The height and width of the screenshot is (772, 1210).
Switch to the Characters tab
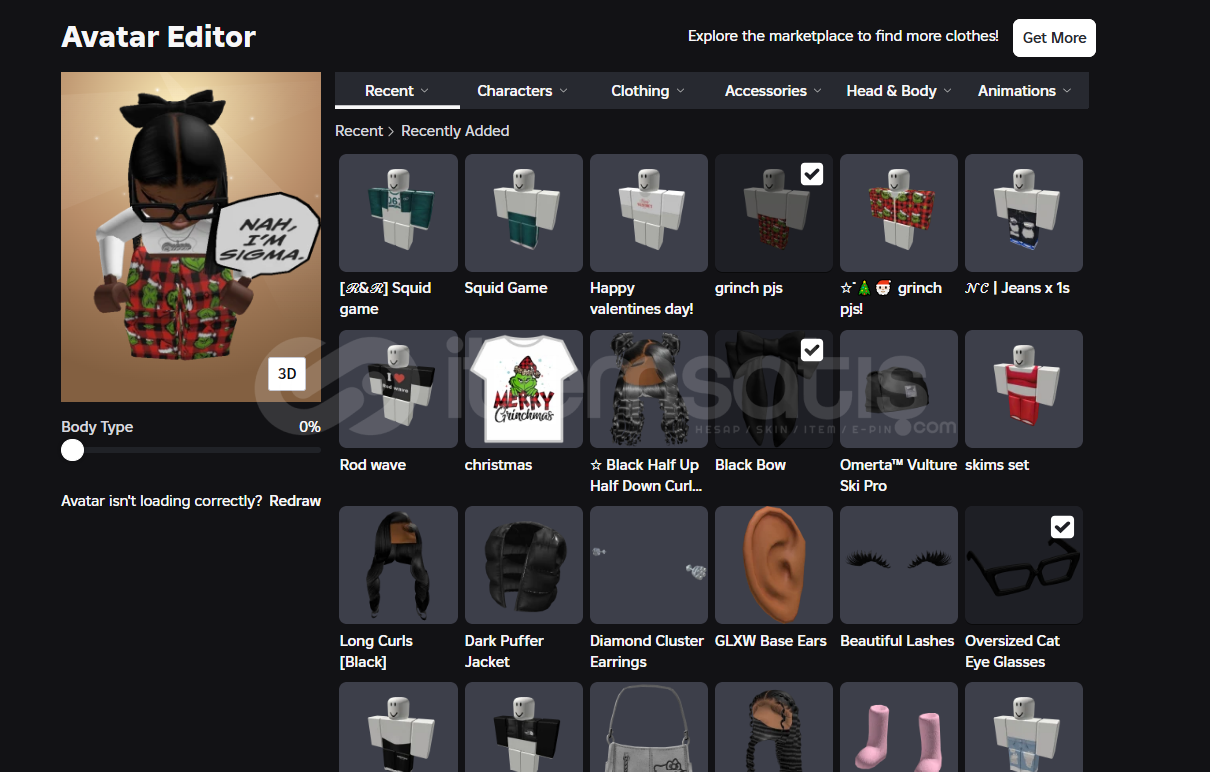coord(522,90)
